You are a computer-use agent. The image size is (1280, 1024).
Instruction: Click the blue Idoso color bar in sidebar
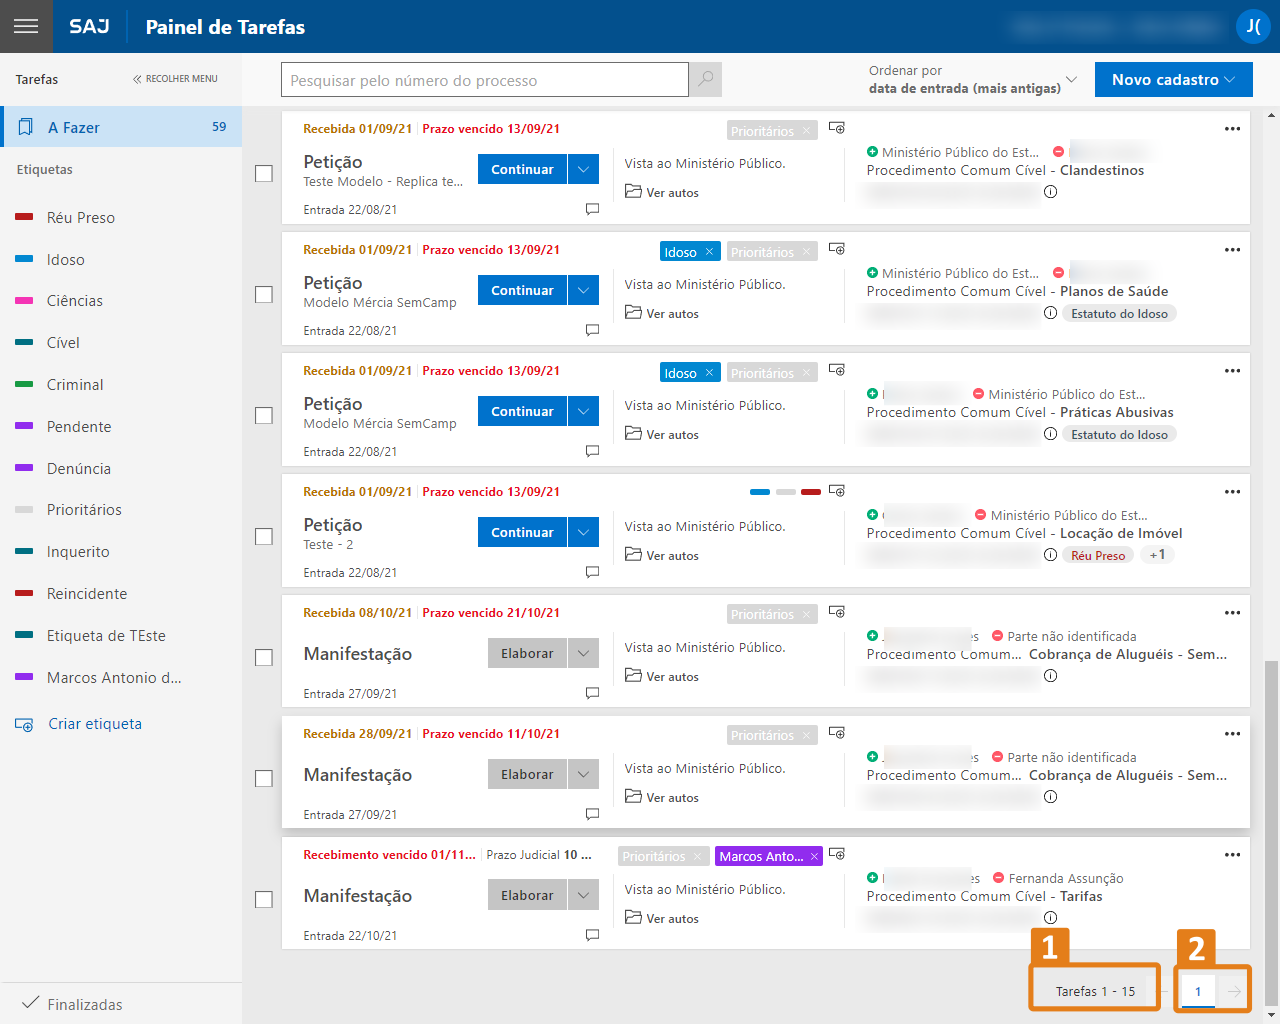[x=25, y=259]
